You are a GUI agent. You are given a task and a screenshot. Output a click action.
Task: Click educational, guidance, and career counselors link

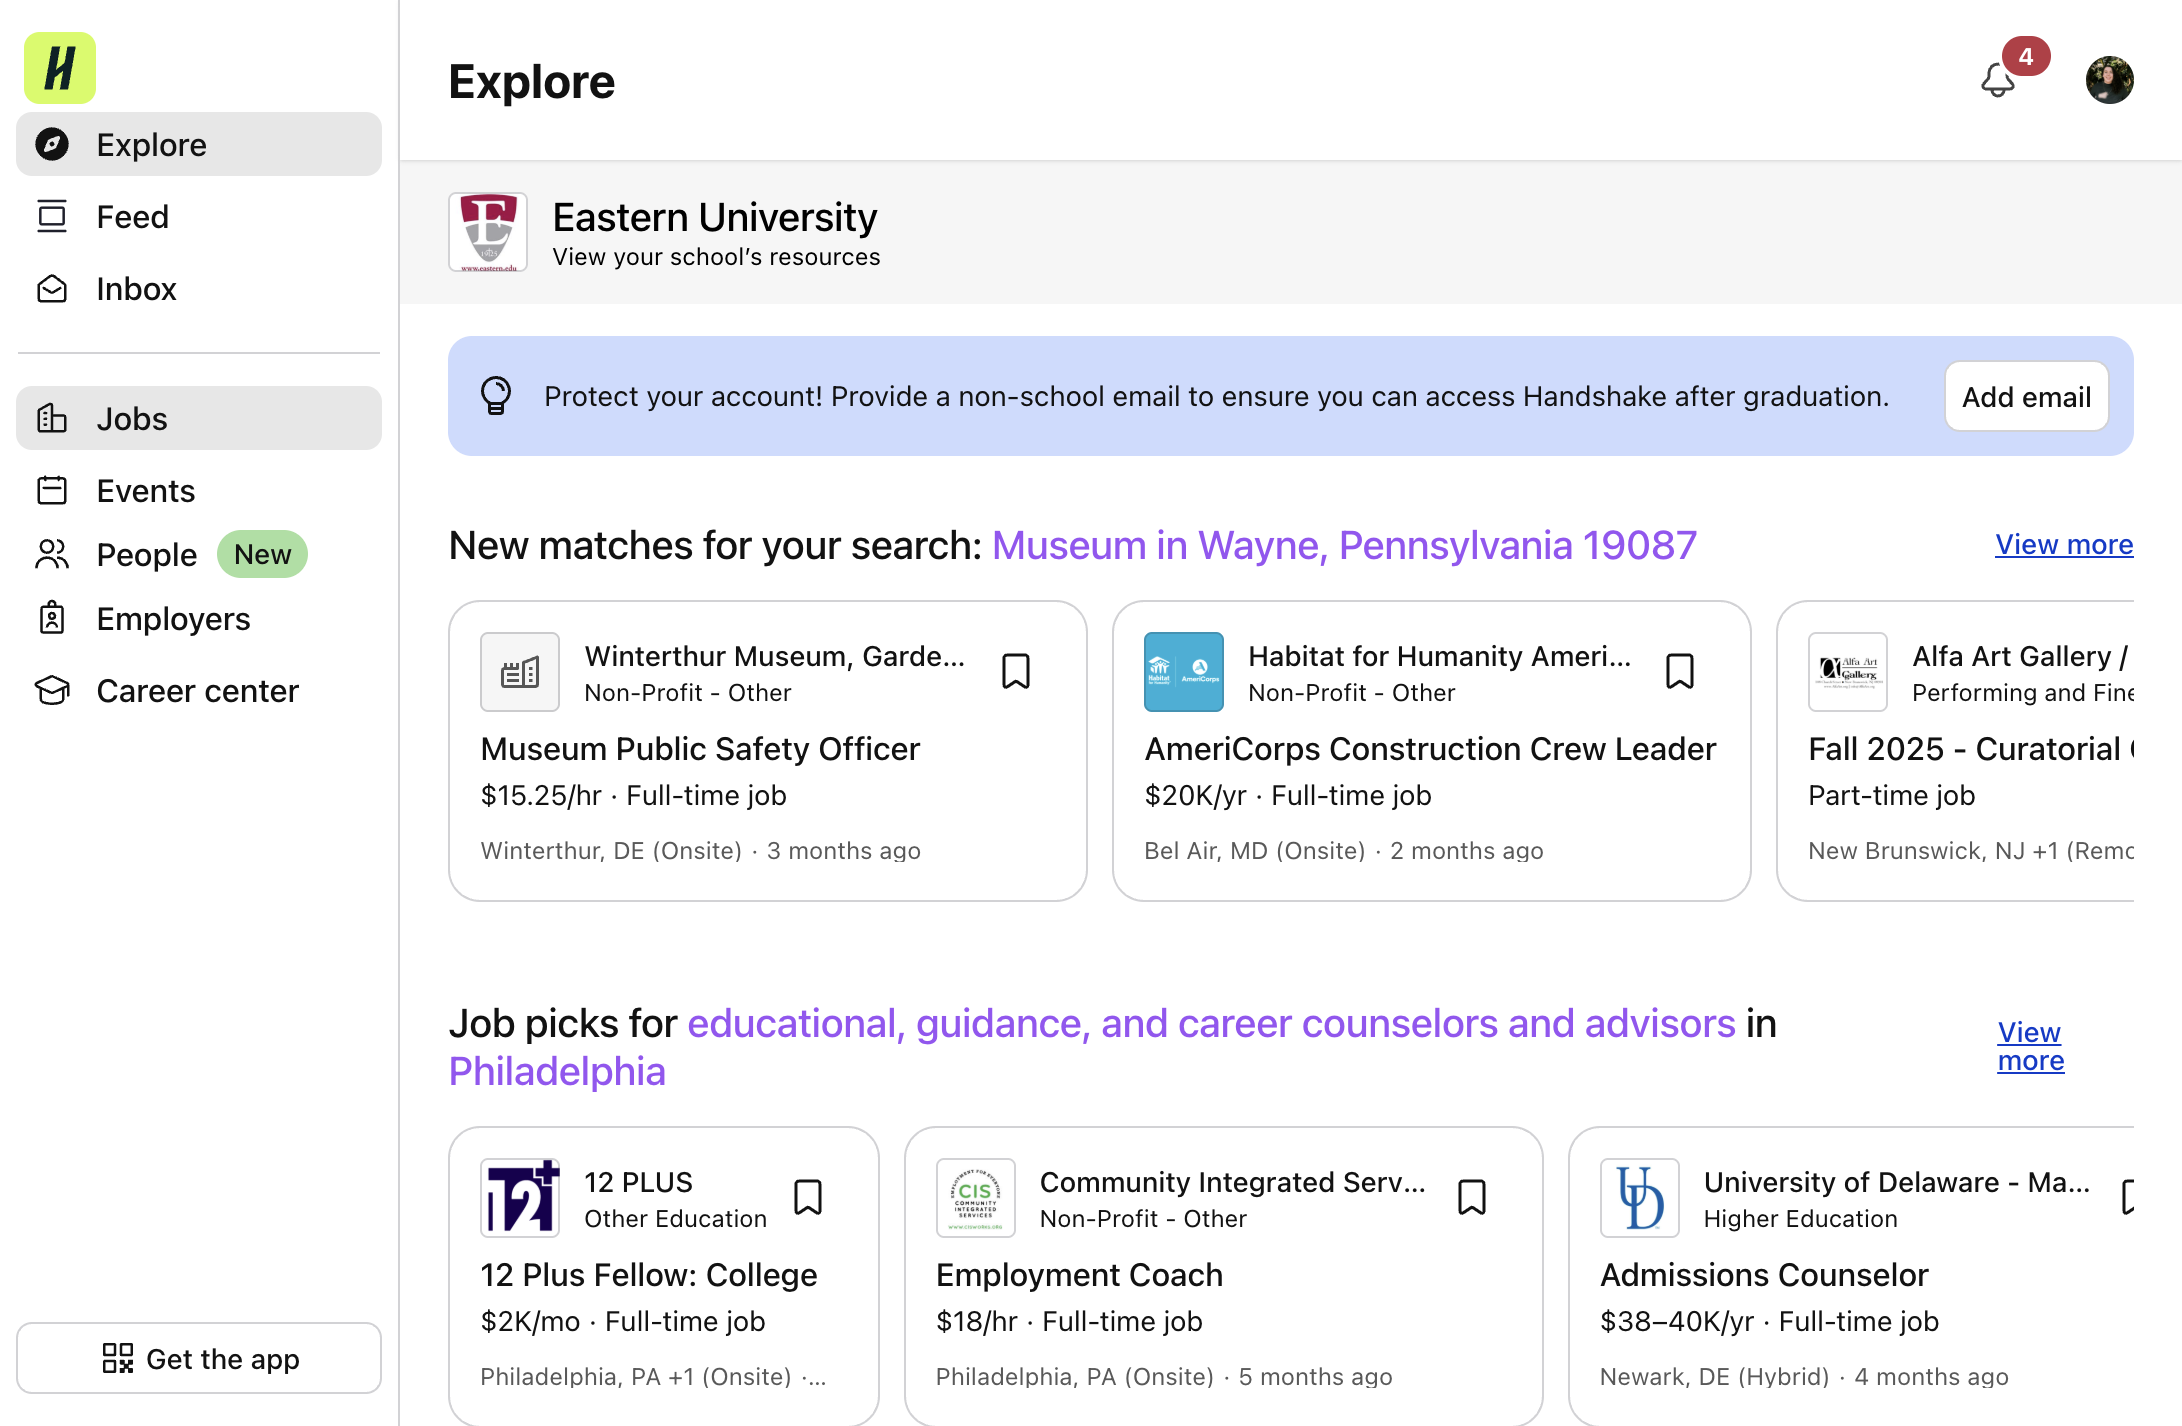[x=1211, y=1023]
